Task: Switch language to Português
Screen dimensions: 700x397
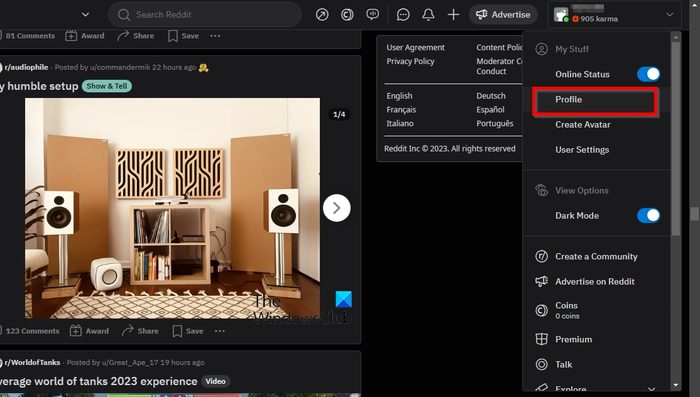Action: [x=495, y=123]
